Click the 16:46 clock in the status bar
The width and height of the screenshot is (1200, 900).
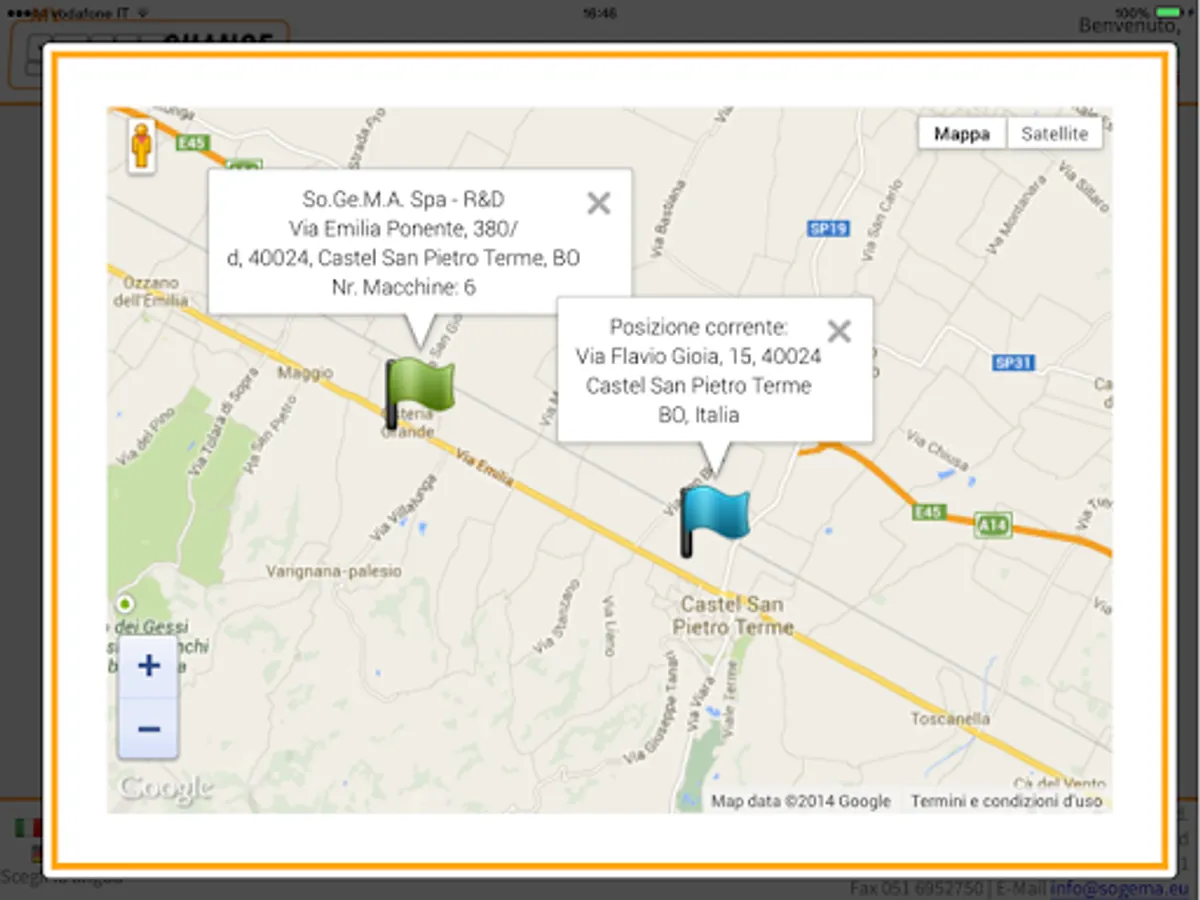click(x=599, y=13)
